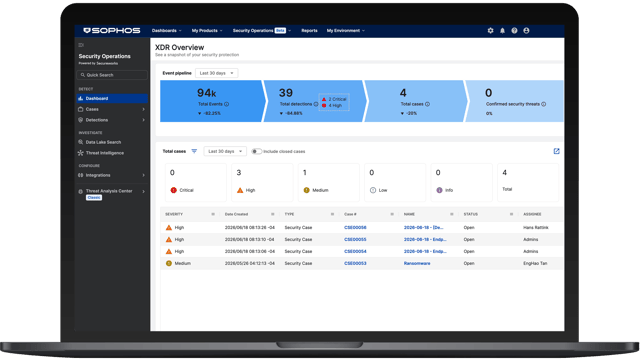Collapse the sidebar with the panel icon
640x360 pixels.
point(81,45)
